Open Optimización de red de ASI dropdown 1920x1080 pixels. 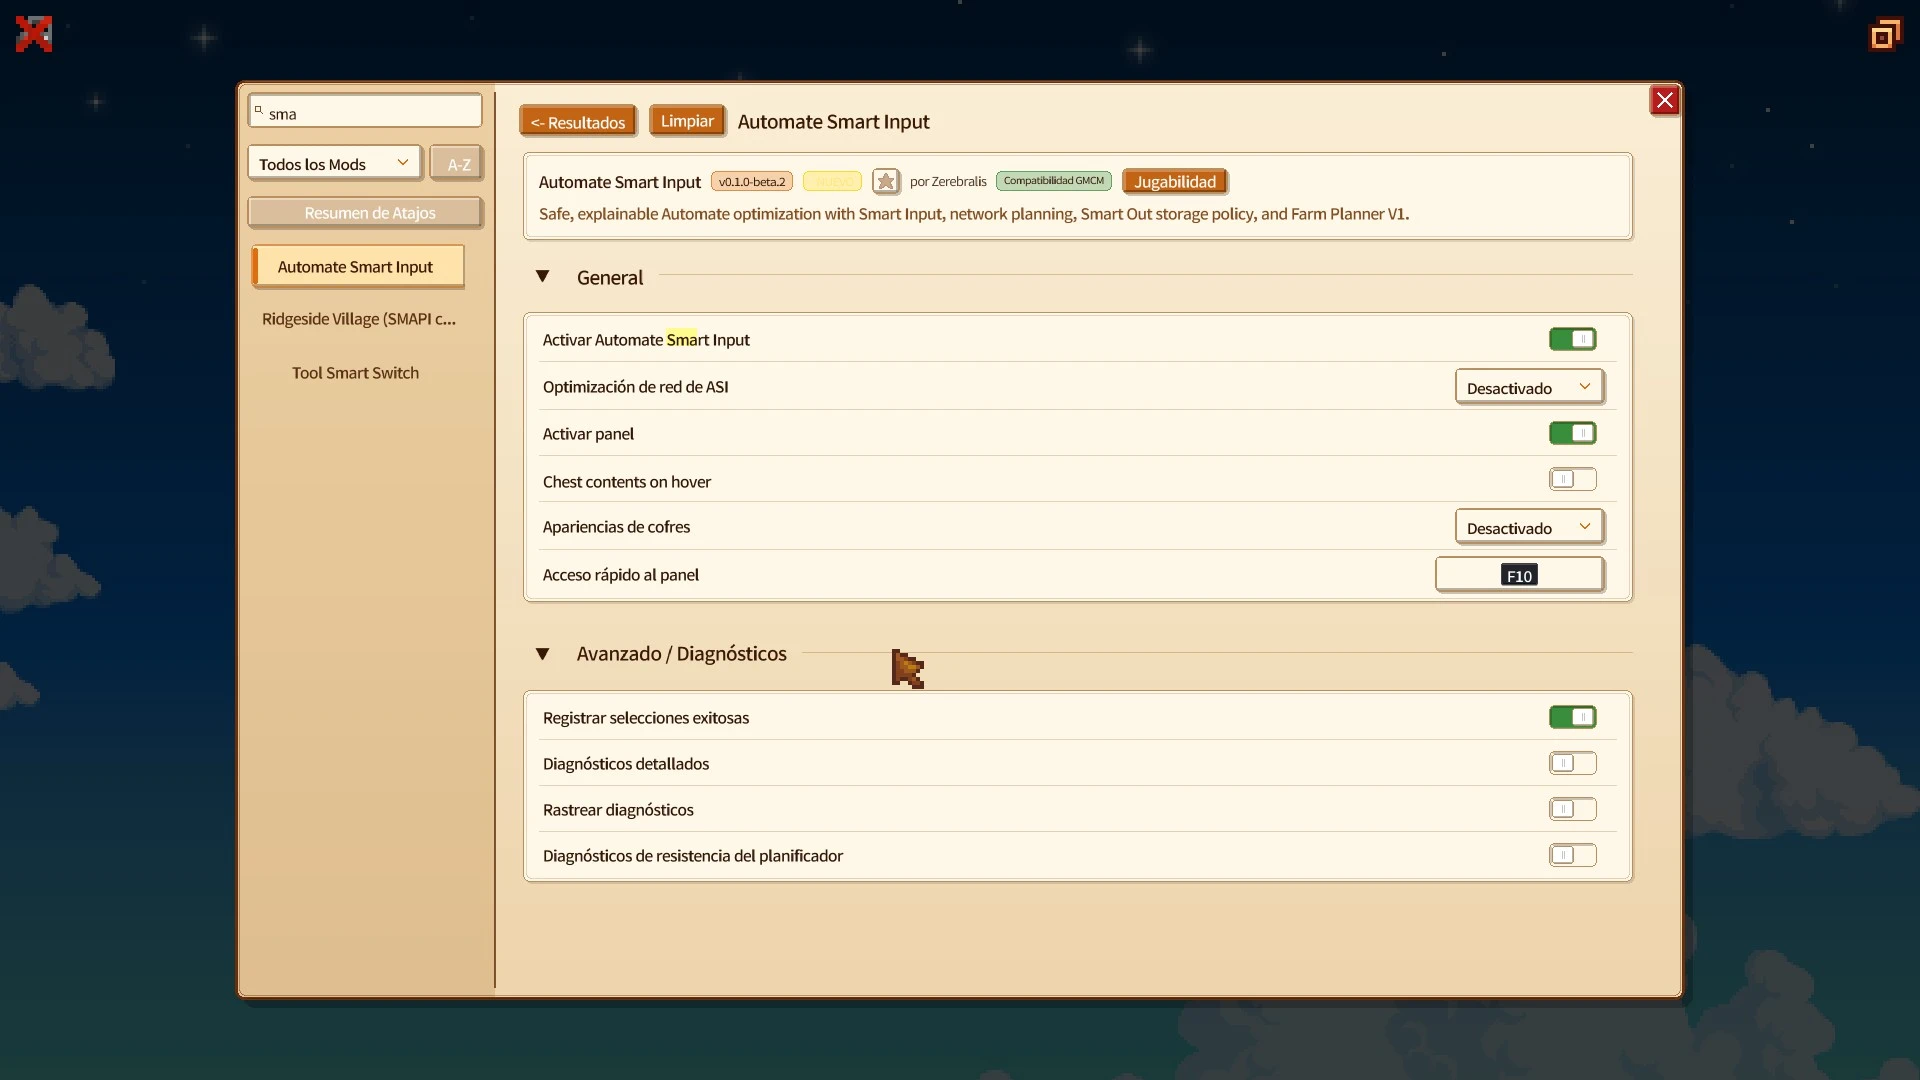(1529, 387)
